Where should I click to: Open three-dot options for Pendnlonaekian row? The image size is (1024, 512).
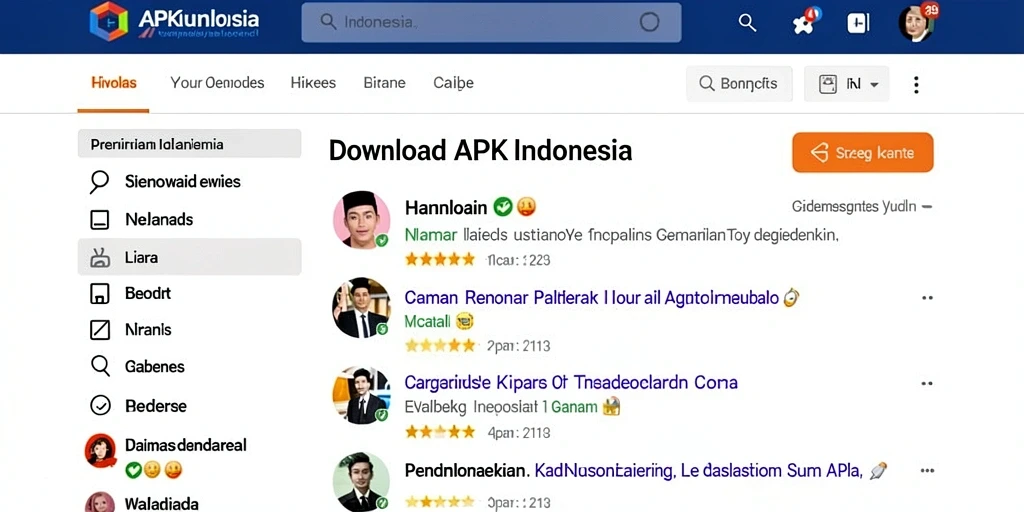pos(927,470)
